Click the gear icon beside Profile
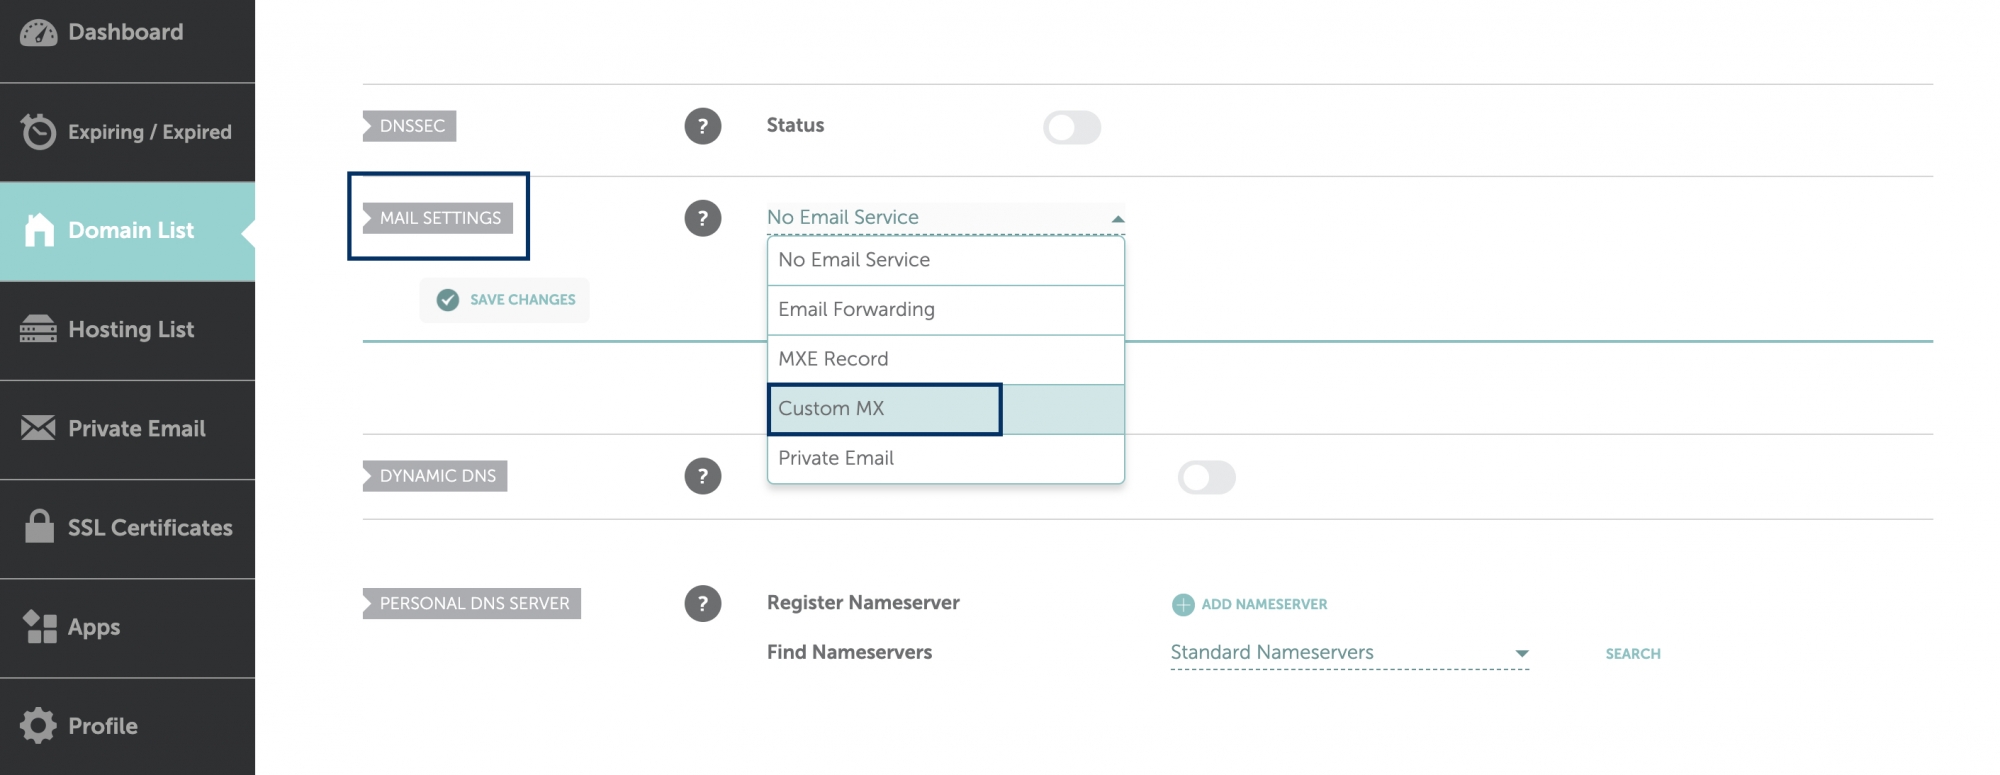The height and width of the screenshot is (775, 2000). click(x=38, y=725)
